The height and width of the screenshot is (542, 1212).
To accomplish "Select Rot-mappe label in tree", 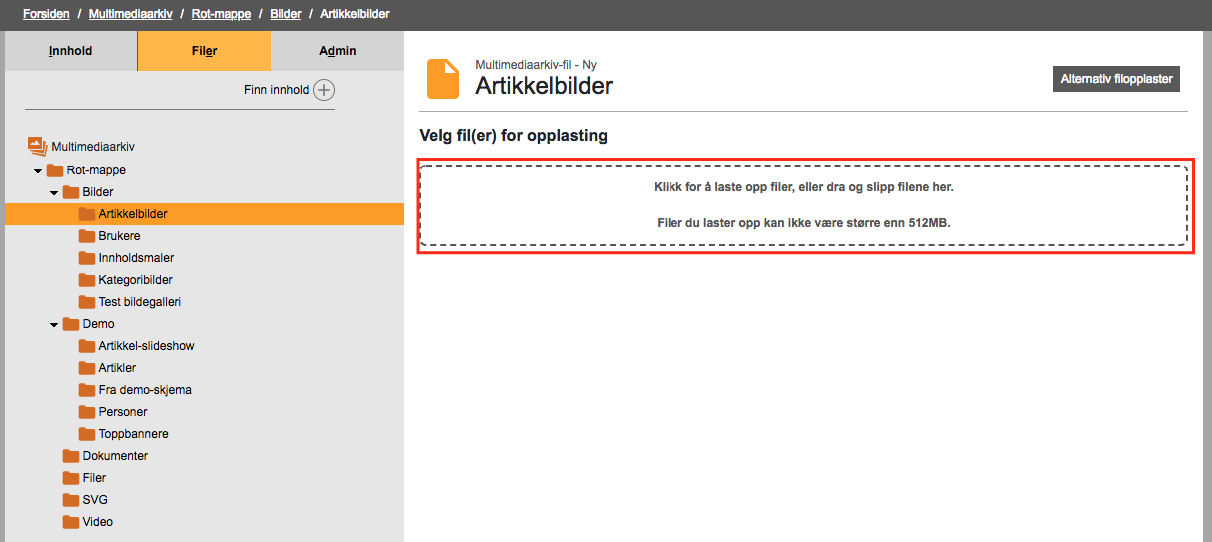I will pyautogui.click(x=96, y=170).
